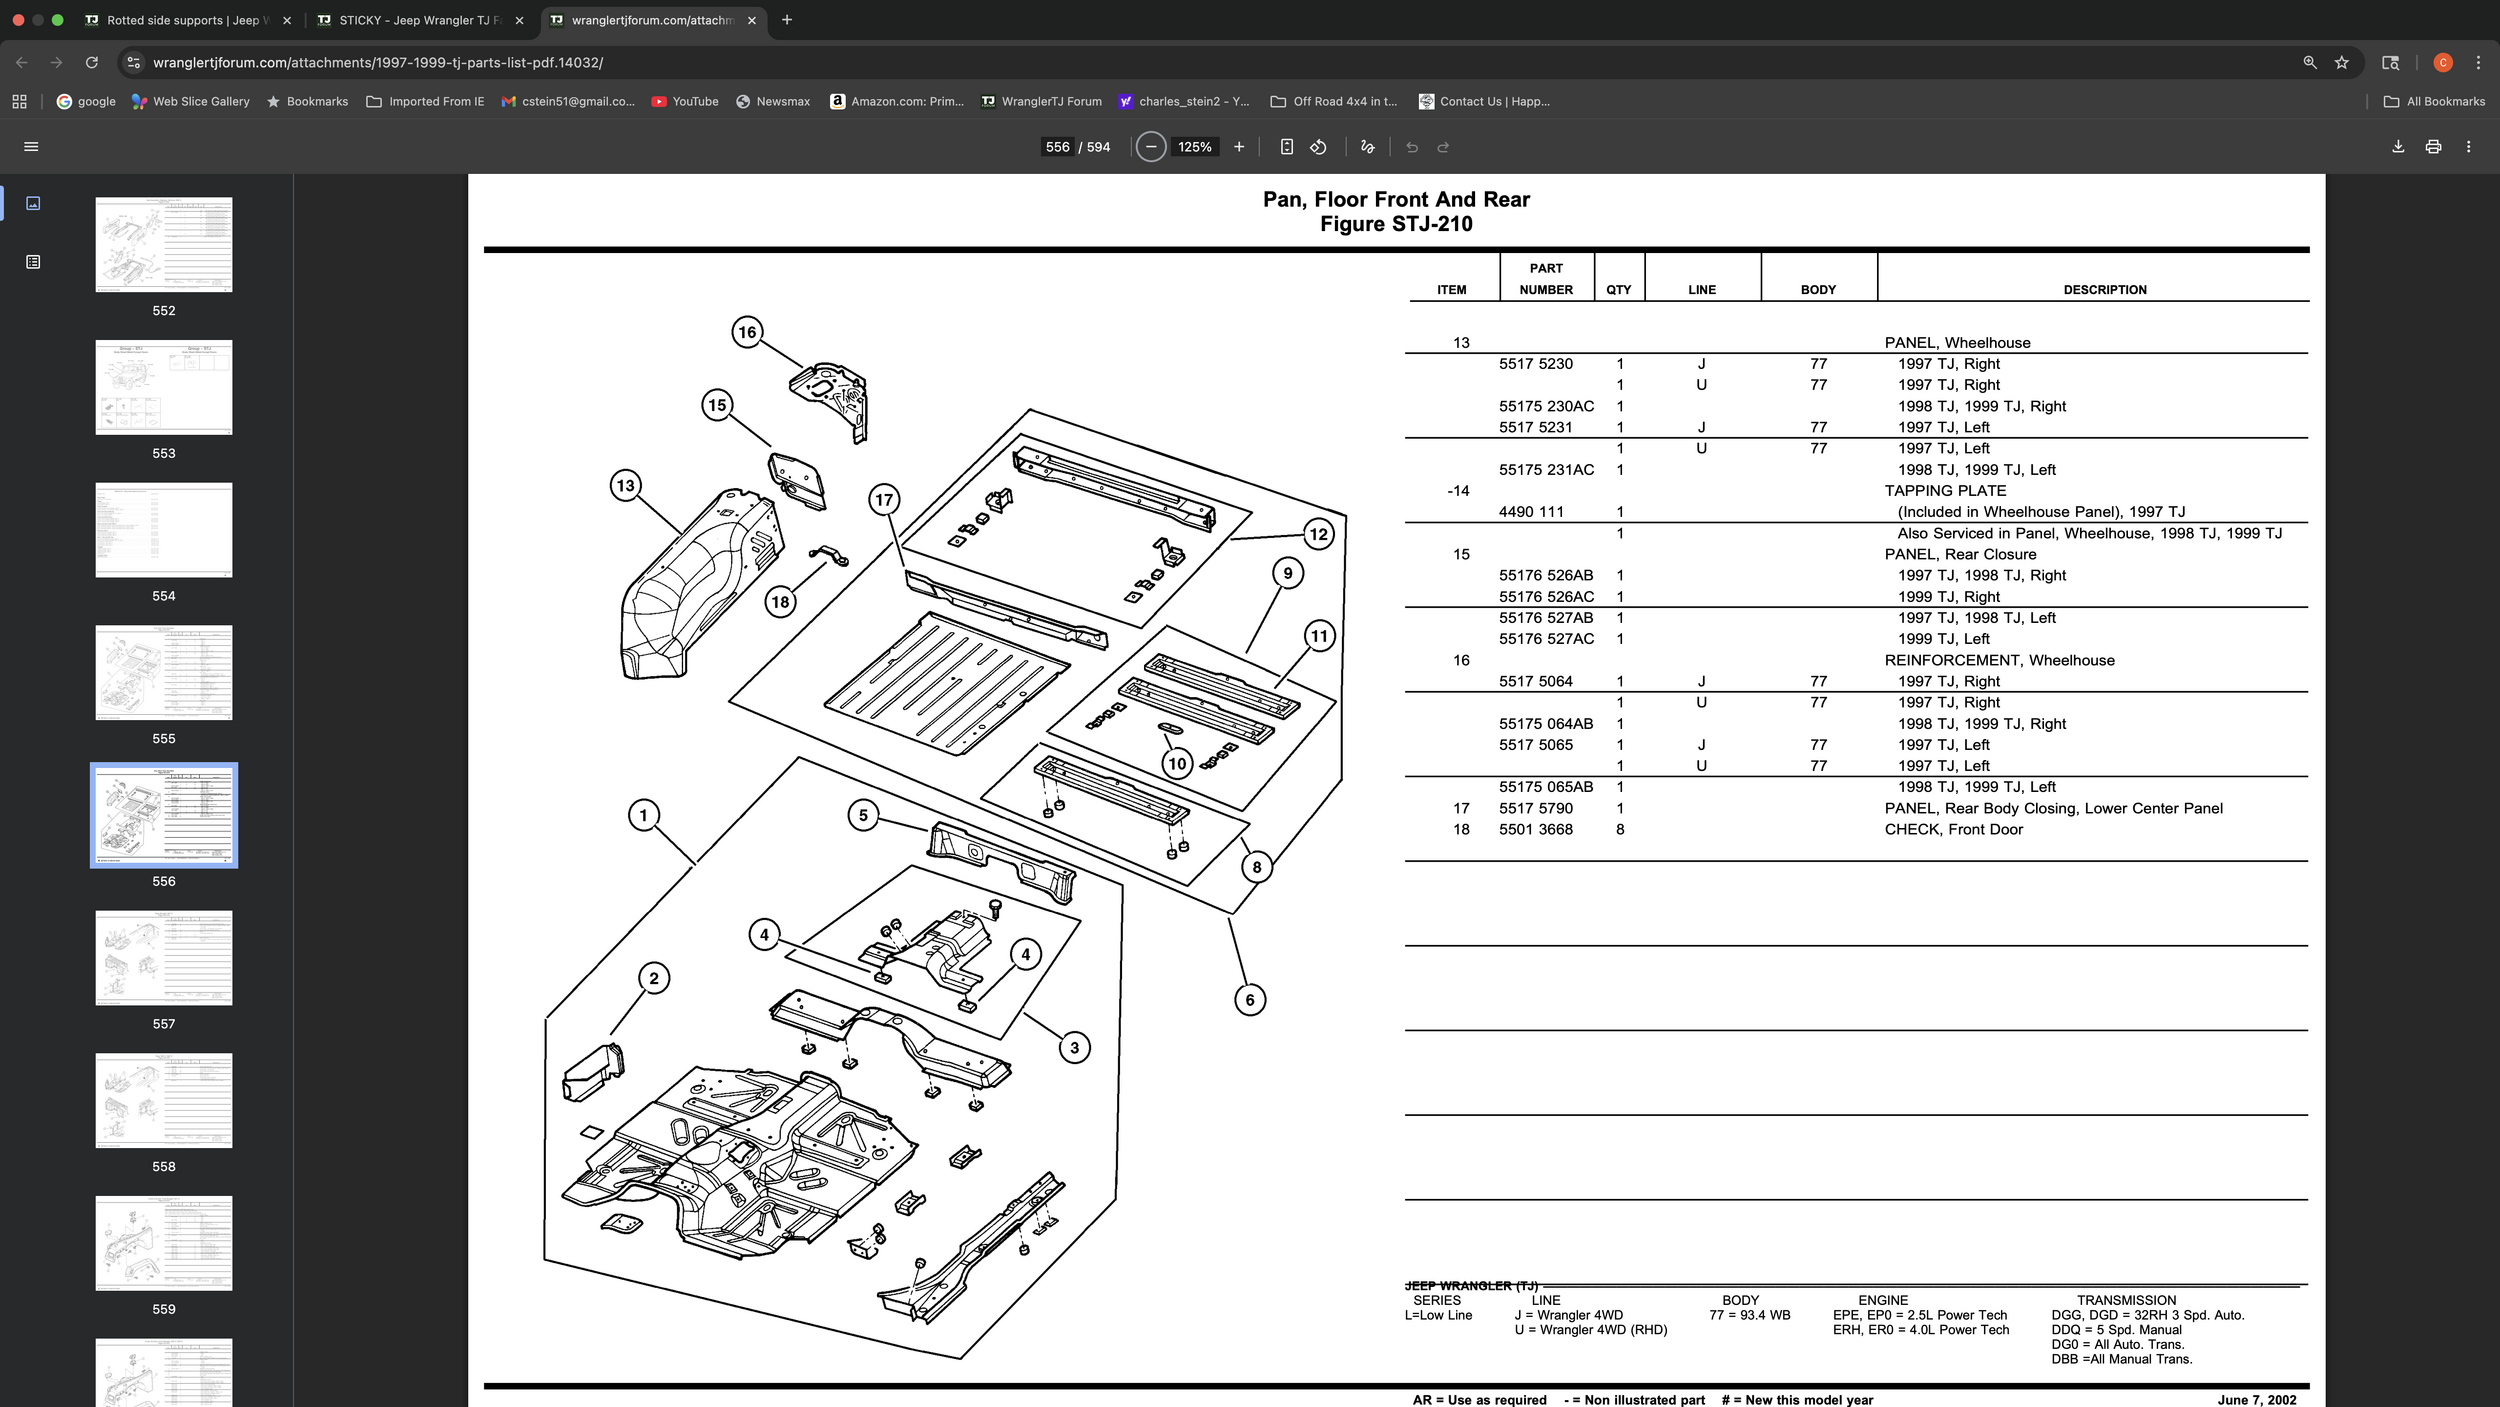Edit the page number field 556

point(1057,147)
